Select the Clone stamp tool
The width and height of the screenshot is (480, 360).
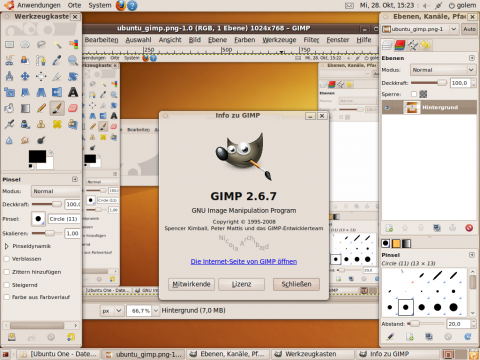[41, 124]
